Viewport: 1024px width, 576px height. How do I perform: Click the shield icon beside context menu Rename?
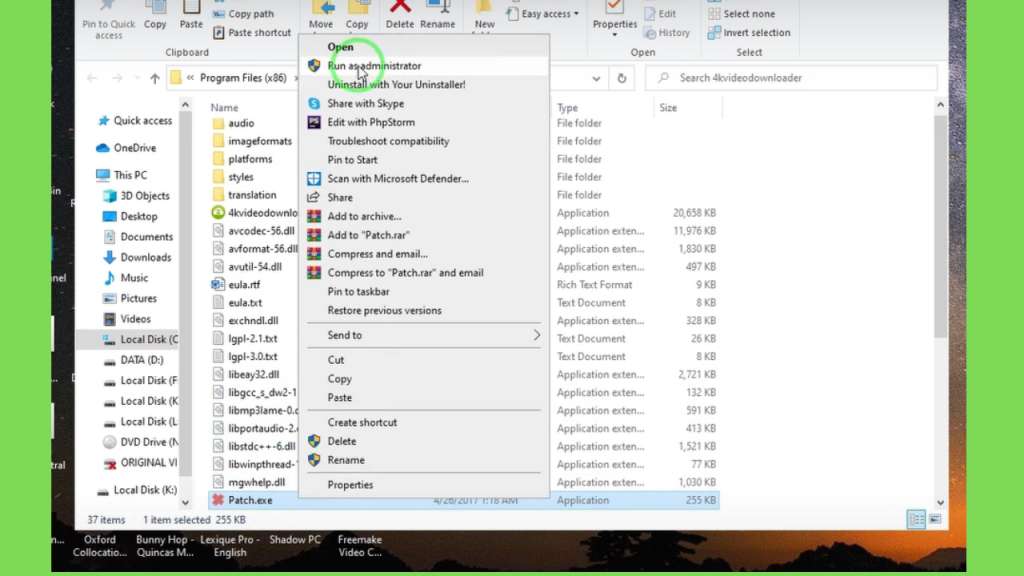pyautogui.click(x=314, y=460)
